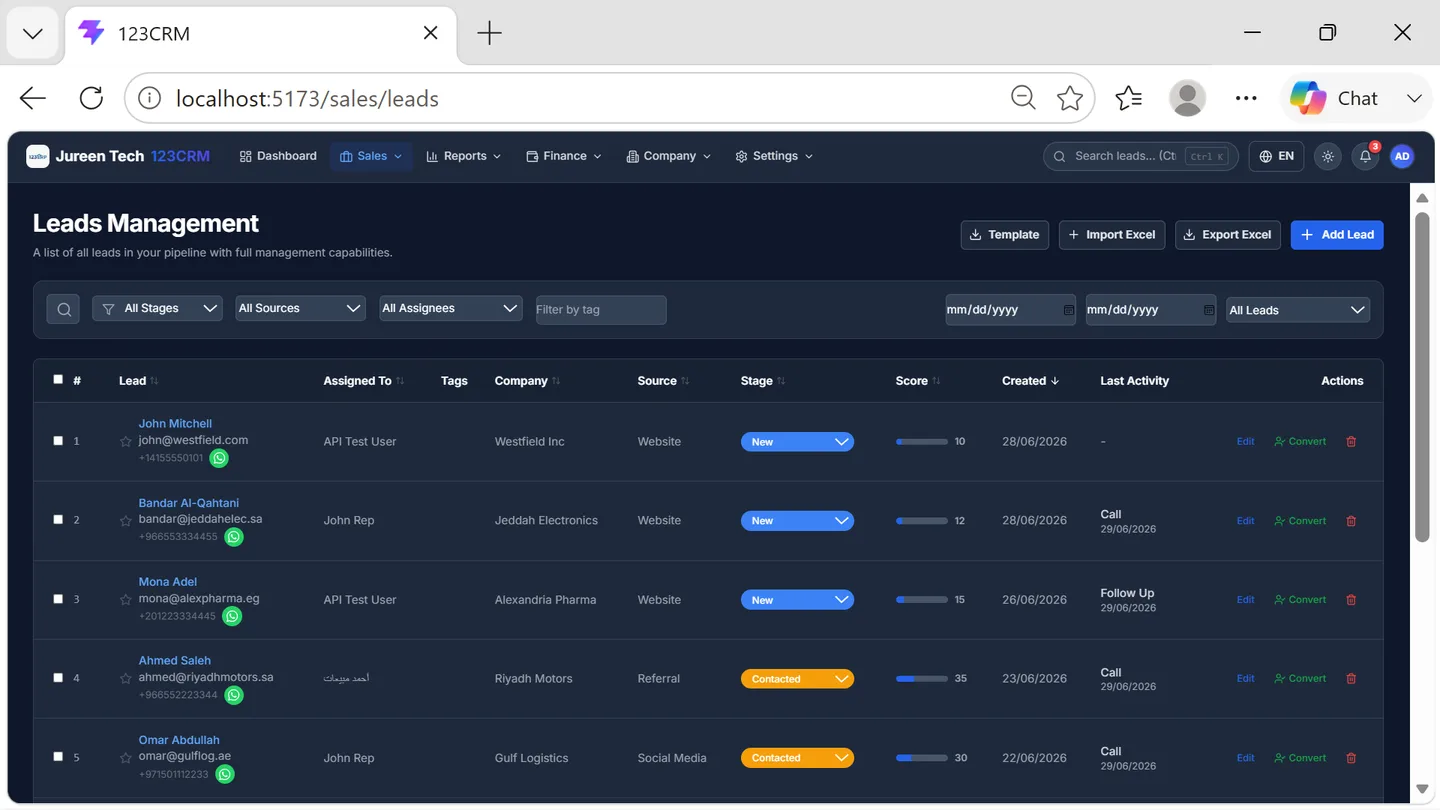Expand the Sales navigation menu
Viewport: 1440px width, 810px height.
pos(371,156)
